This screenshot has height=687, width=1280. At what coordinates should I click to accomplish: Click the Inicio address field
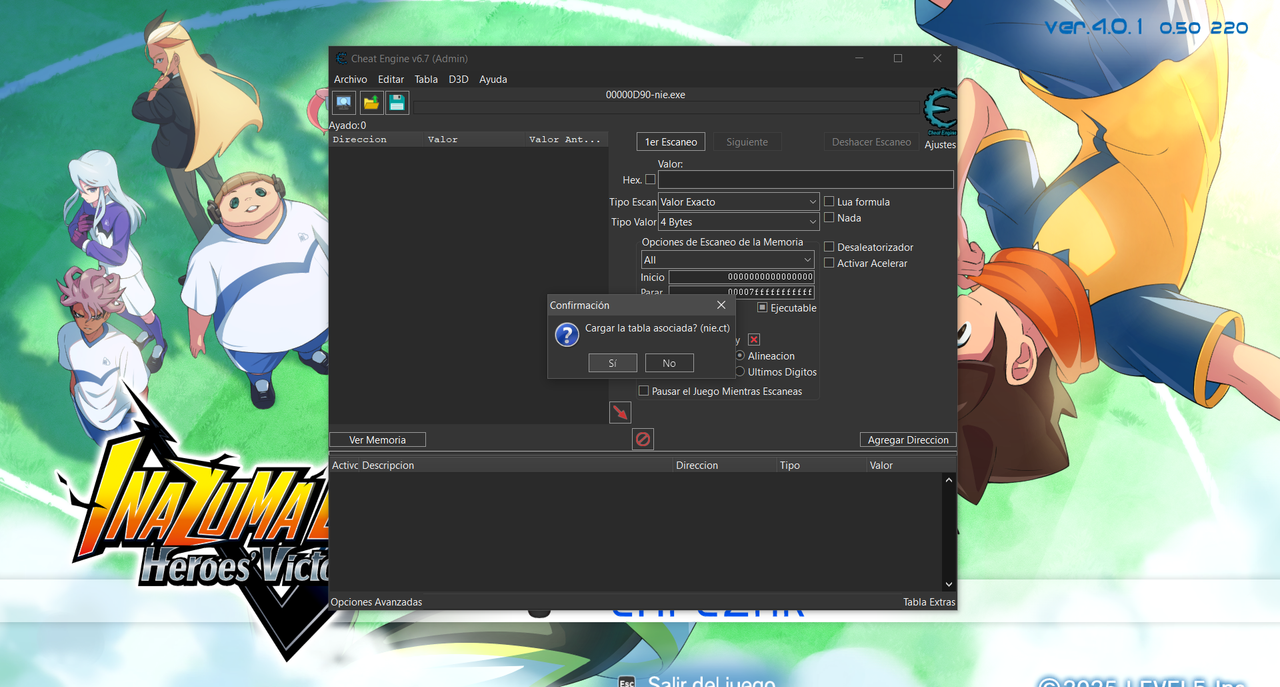pyautogui.click(x=741, y=277)
